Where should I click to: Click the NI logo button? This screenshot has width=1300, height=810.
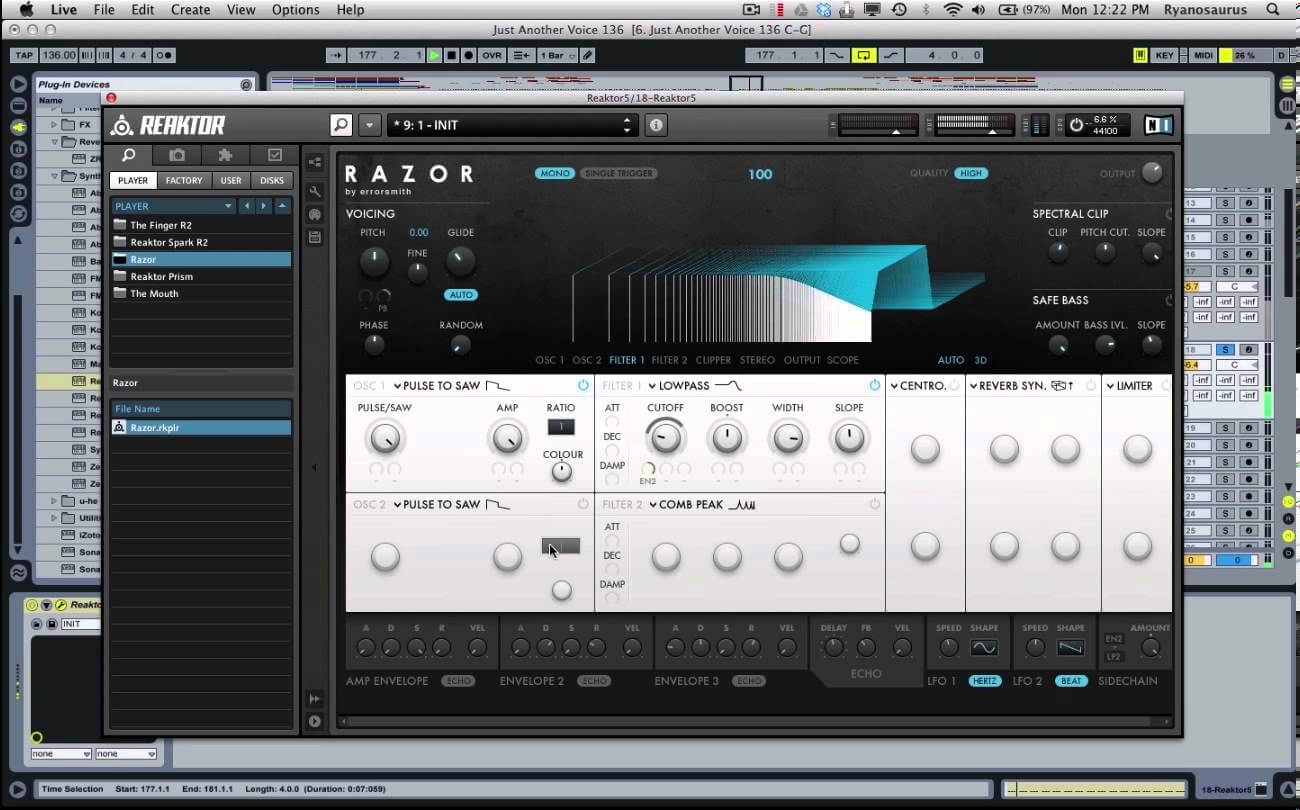1158,125
